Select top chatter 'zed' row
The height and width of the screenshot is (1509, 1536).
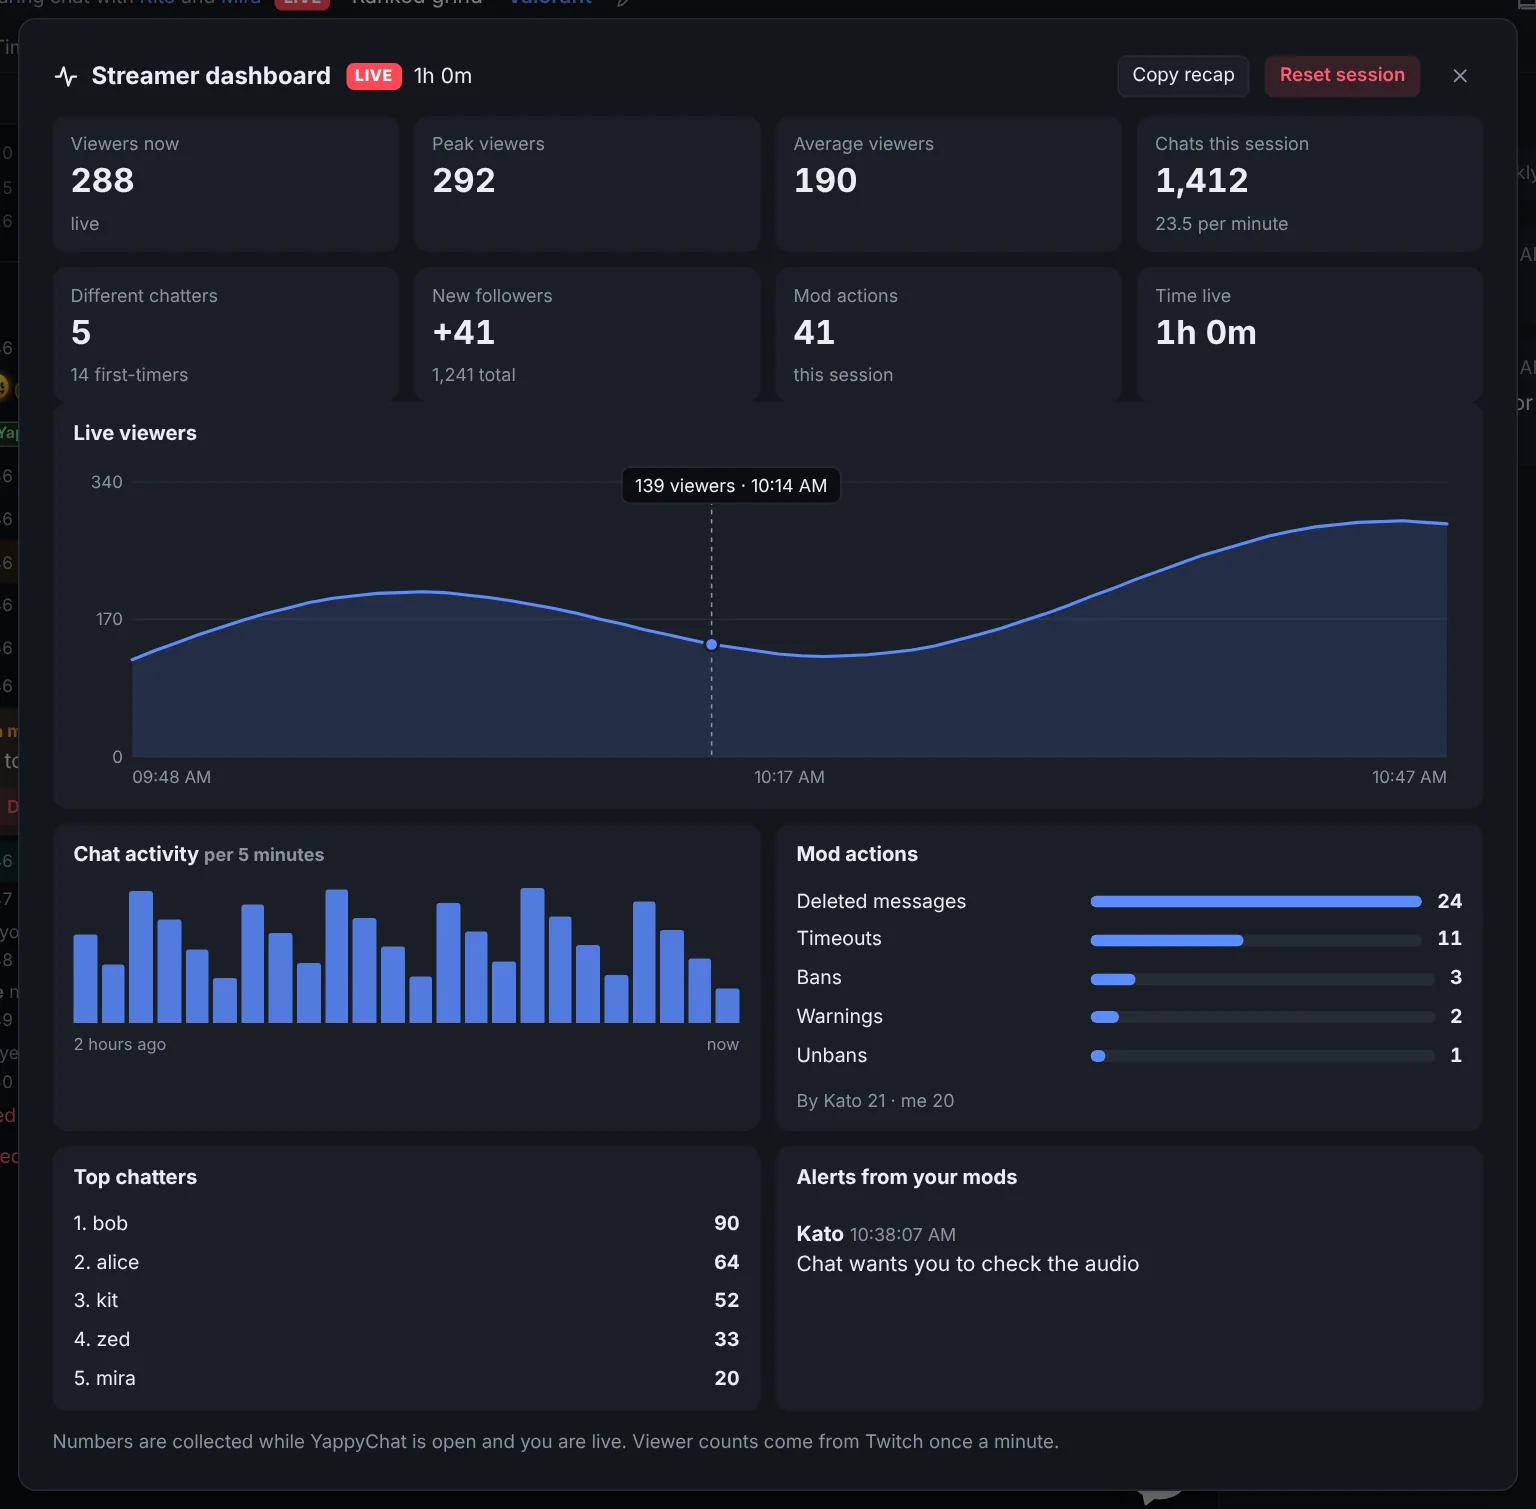pos(407,1340)
